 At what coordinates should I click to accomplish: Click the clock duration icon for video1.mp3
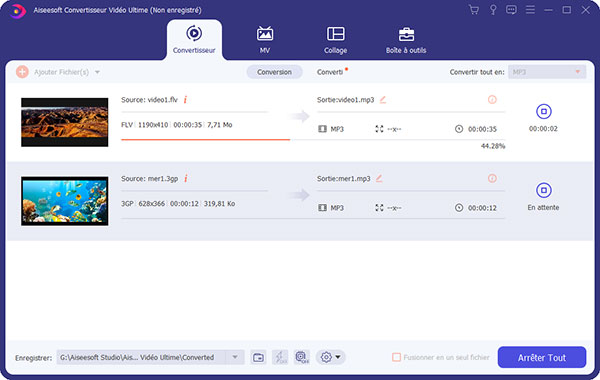pos(459,129)
